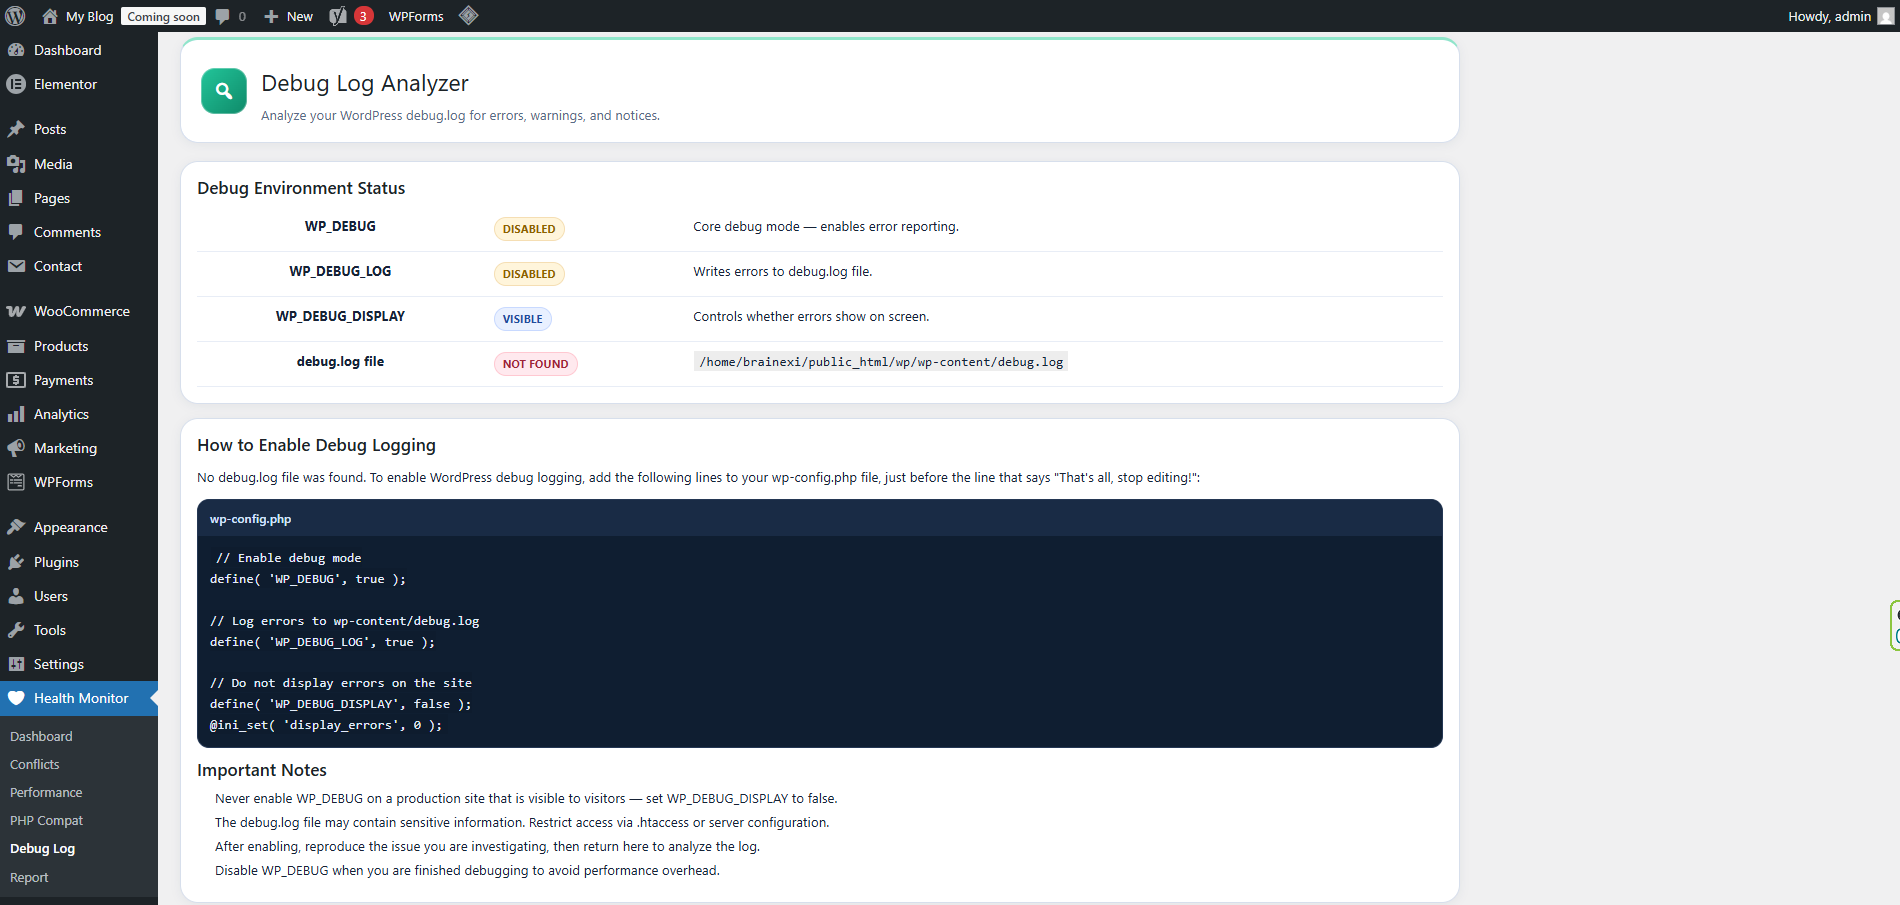Click the comments count in the admin bar

coord(230,15)
